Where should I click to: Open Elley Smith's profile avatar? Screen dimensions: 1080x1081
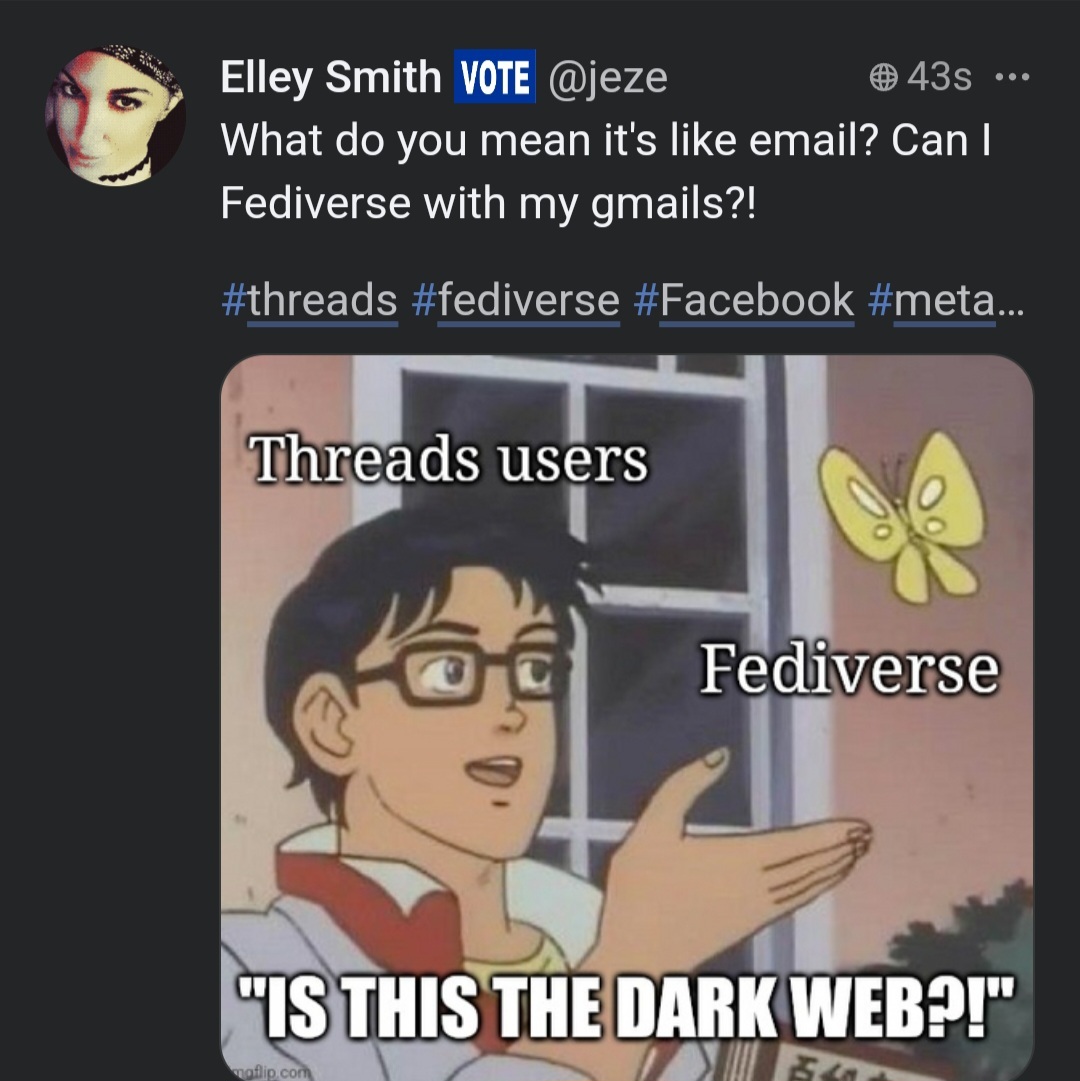pyautogui.click(x=115, y=116)
